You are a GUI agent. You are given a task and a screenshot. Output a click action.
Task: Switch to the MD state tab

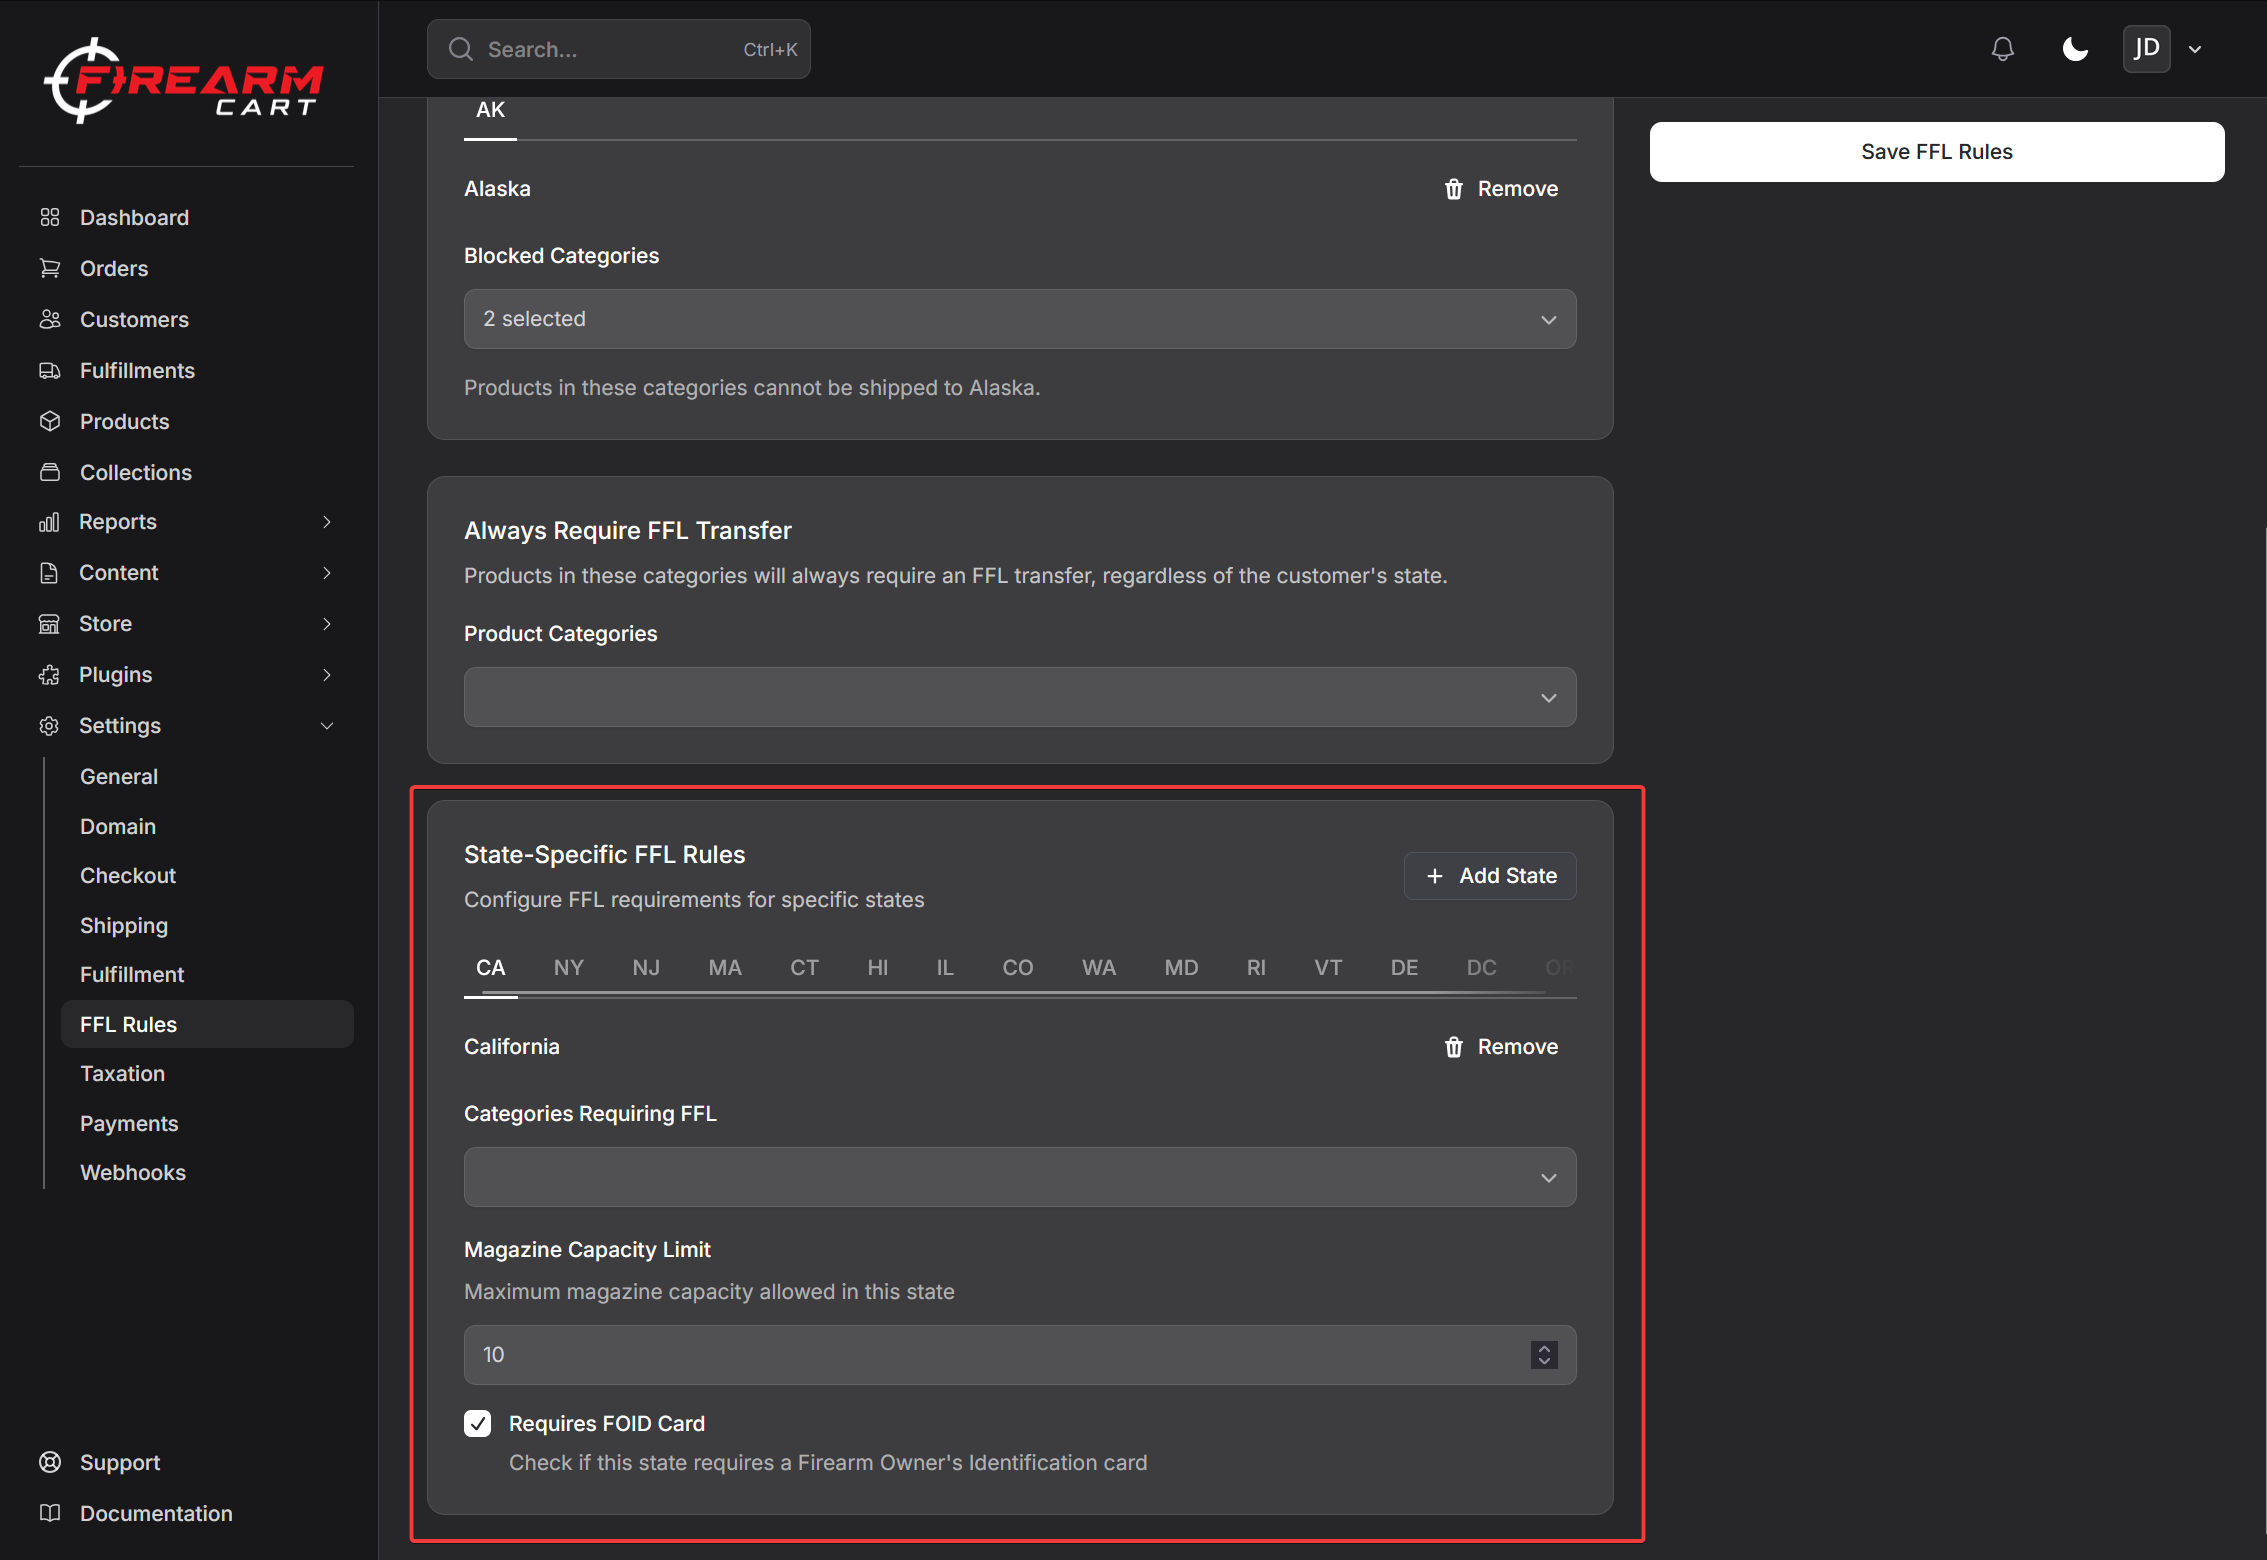1181,968
